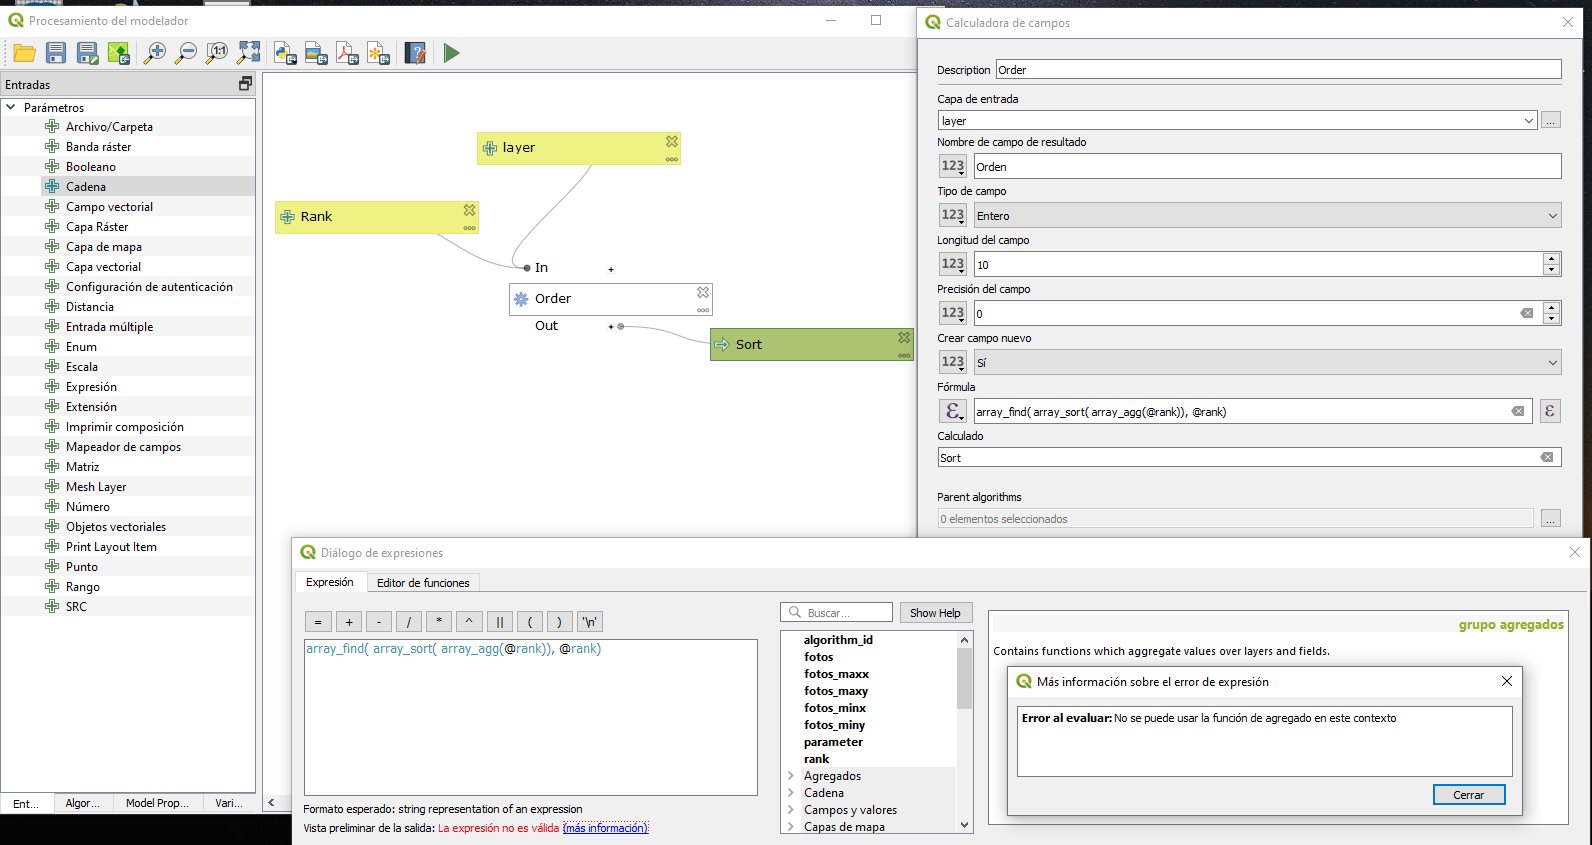This screenshot has height=845, width=1592.
Task: Select the Algor... bottom tab
Action: 83,803
